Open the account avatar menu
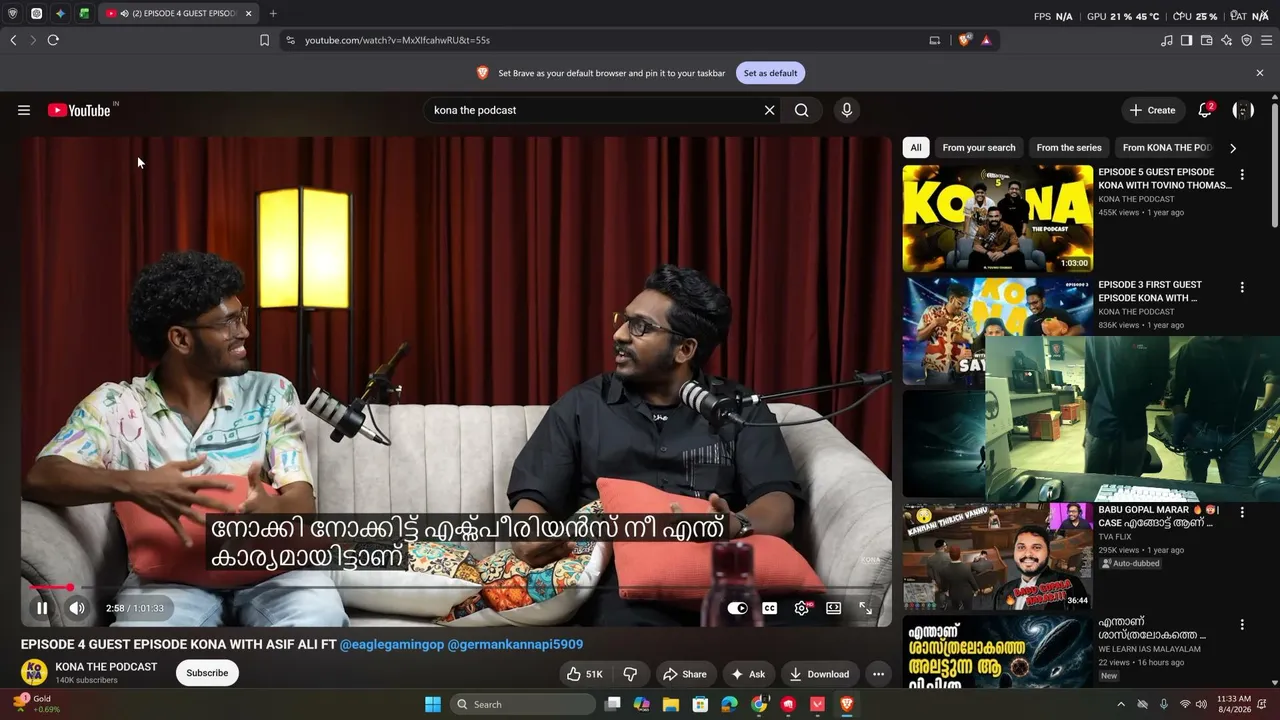The width and height of the screenshot is (1280, 720). (x=1243, y=110)
